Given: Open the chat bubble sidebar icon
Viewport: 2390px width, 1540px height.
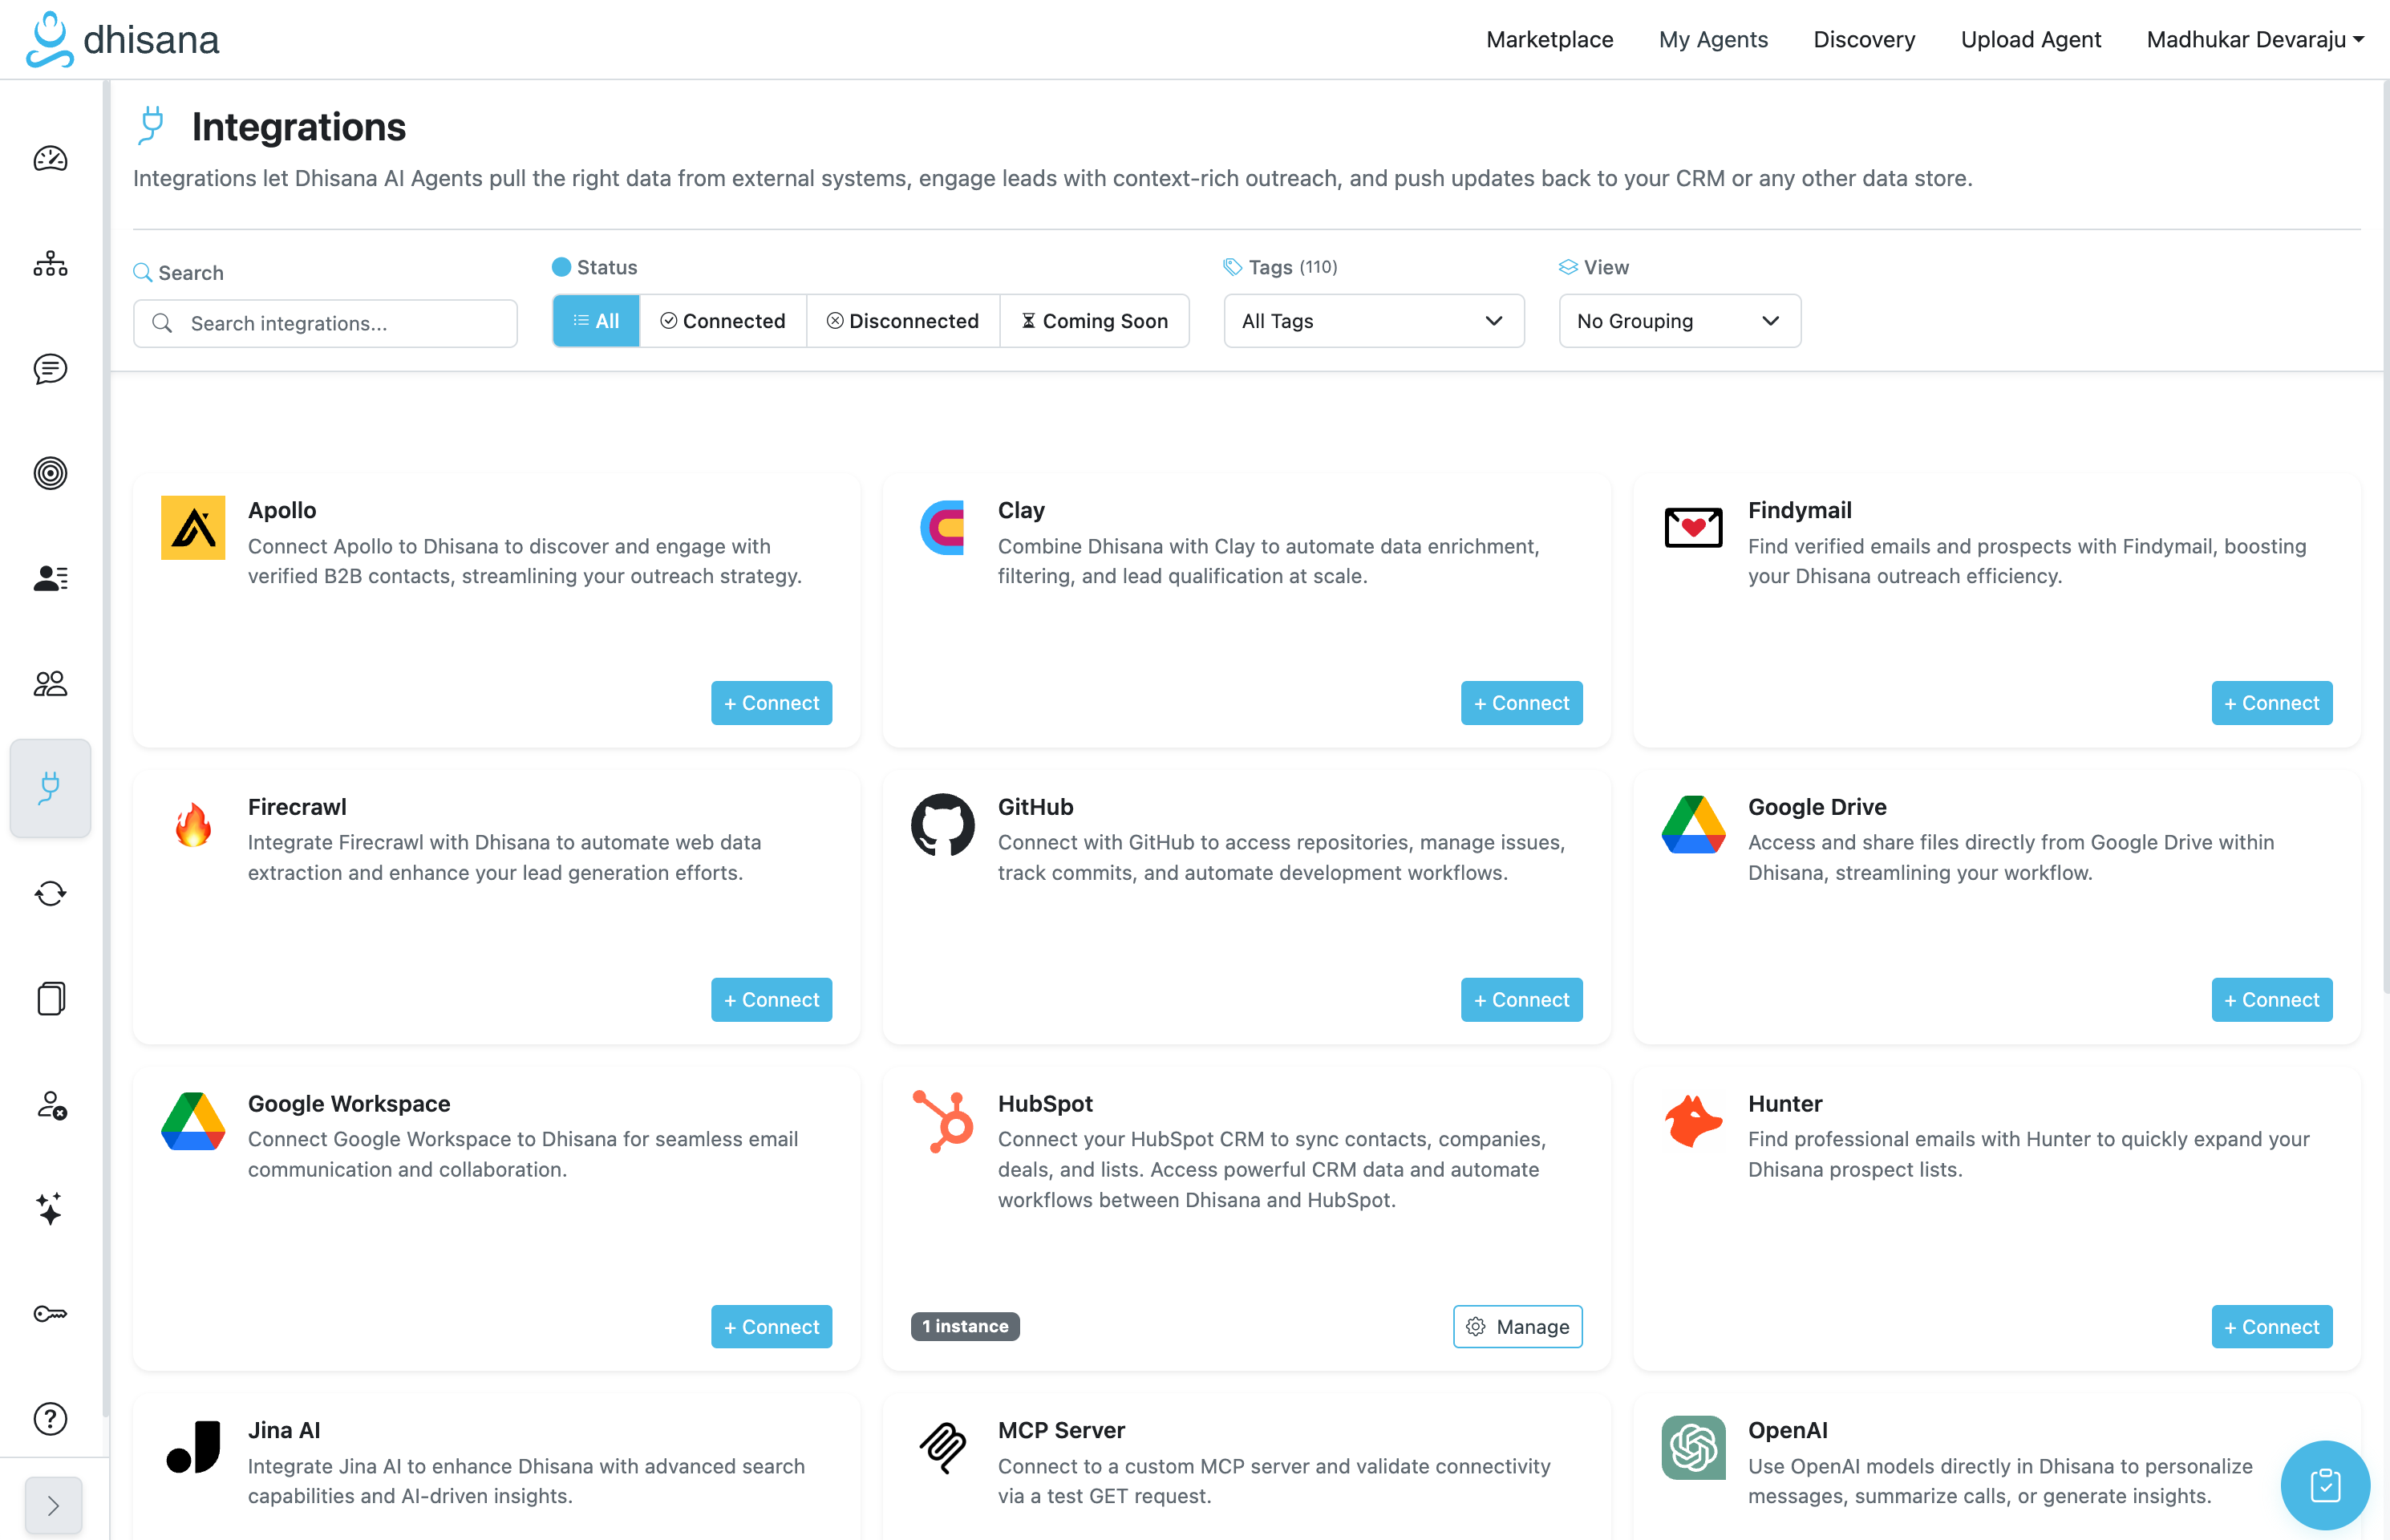Looking at the screenshot, I should pyautogui.click(x=50, y=369).
